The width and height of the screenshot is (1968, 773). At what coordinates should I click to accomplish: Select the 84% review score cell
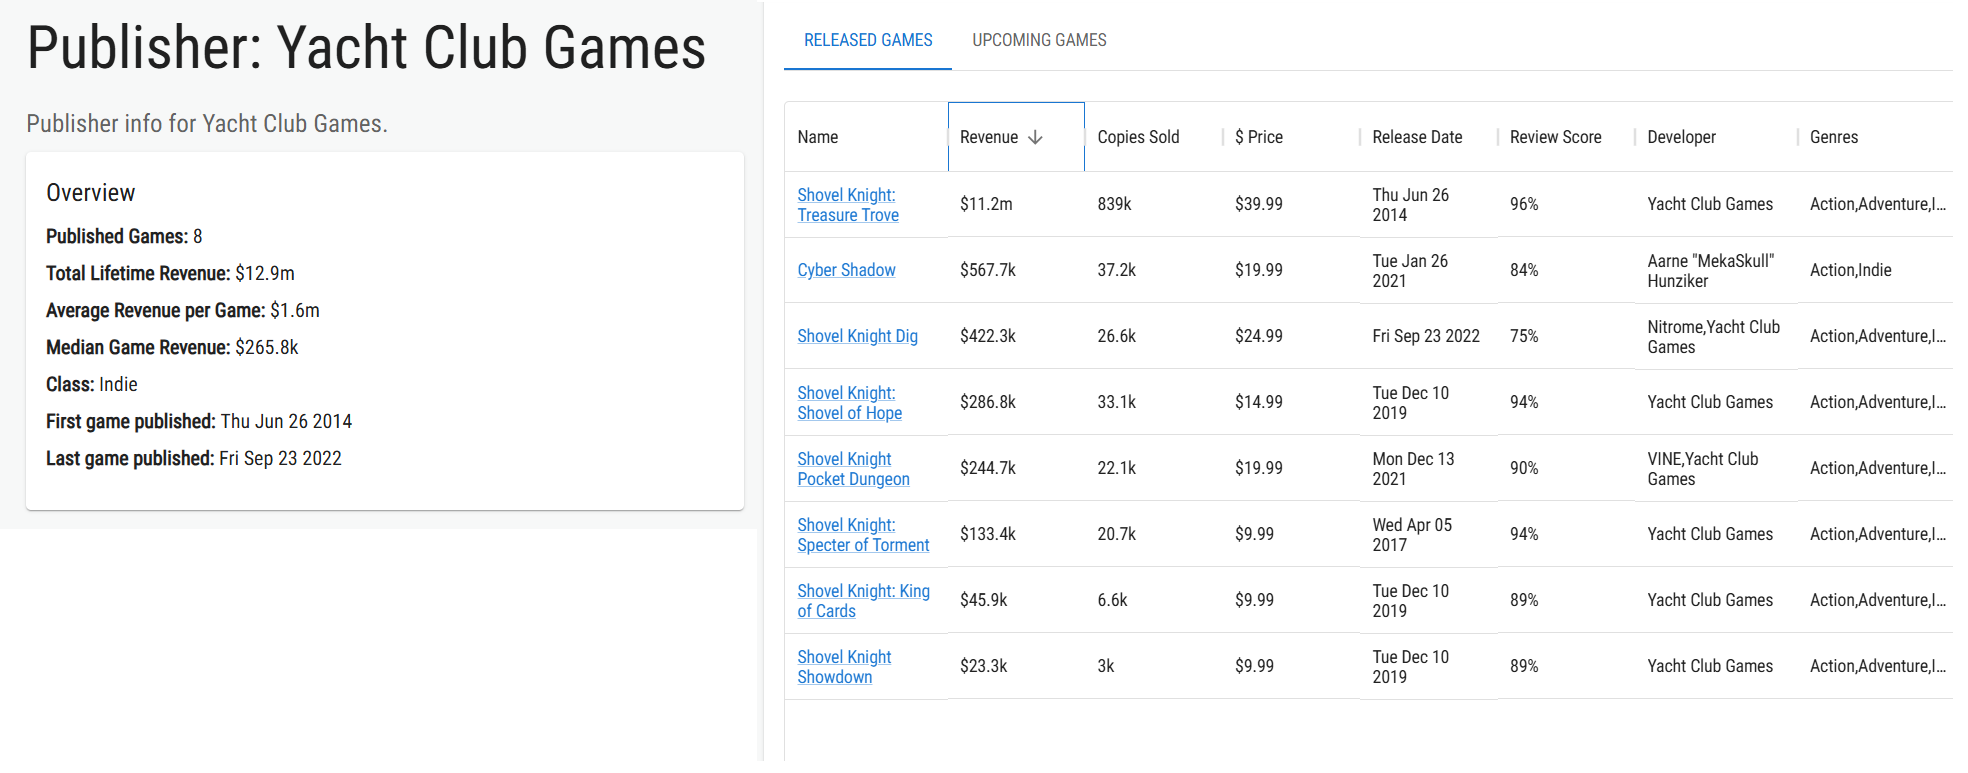pyautogui.click(x=1566, y=270)
